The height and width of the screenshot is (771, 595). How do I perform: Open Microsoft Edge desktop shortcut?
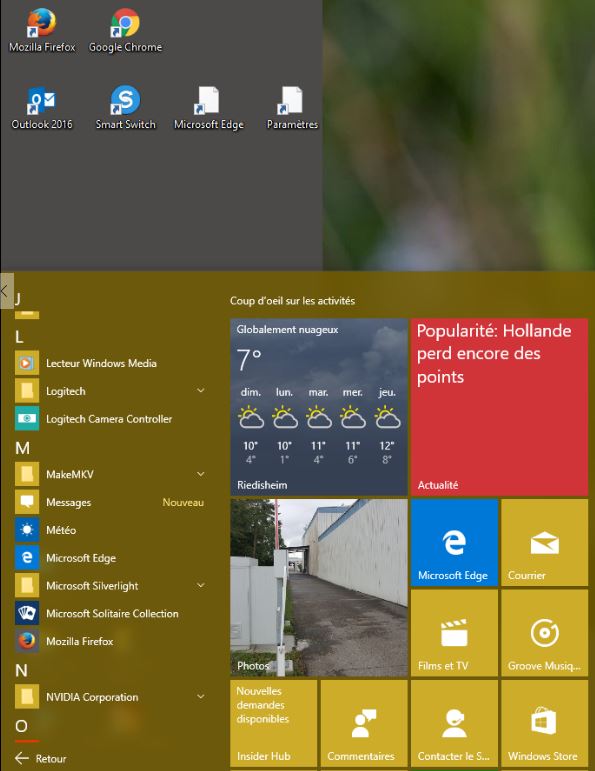tap(209, 108)
